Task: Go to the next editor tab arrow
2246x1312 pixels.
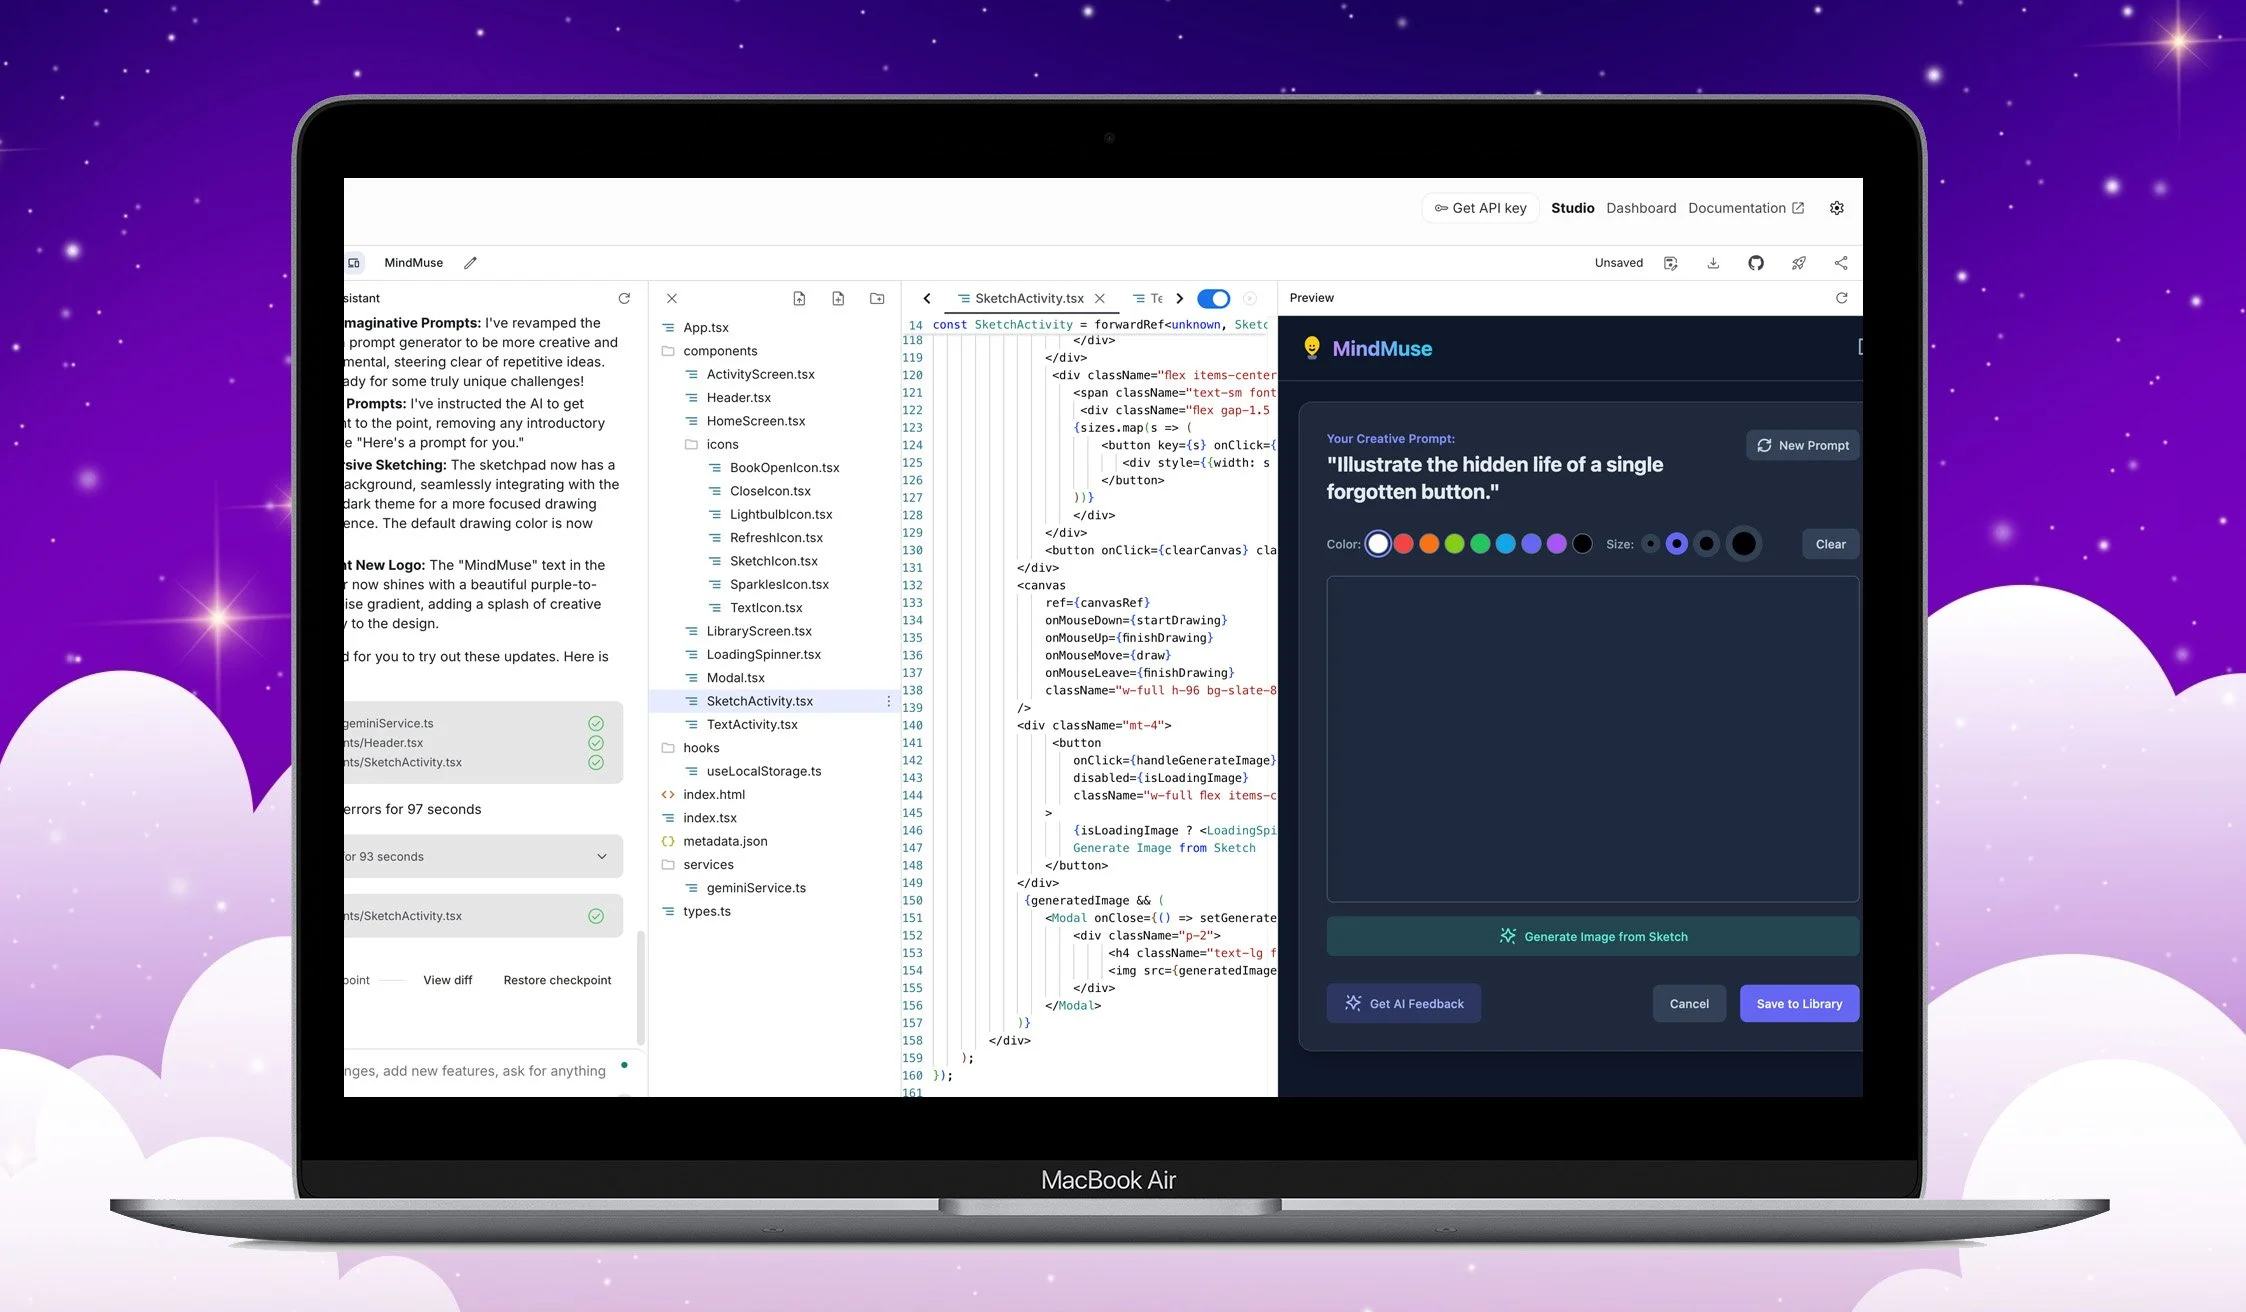Action: pos(1179,298)
